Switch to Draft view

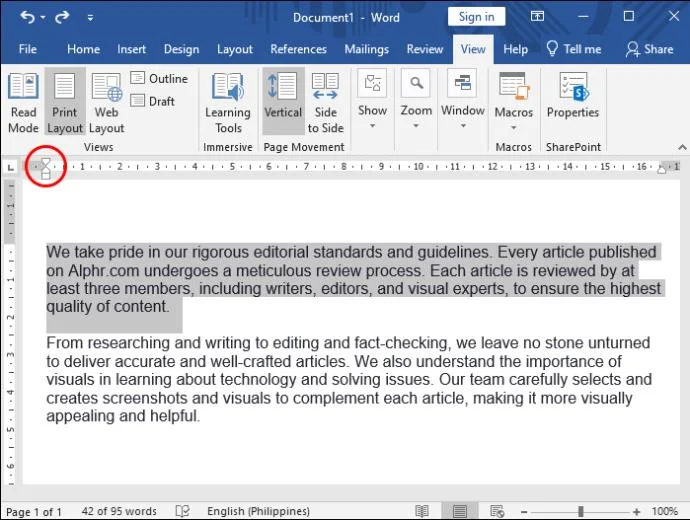153,101
